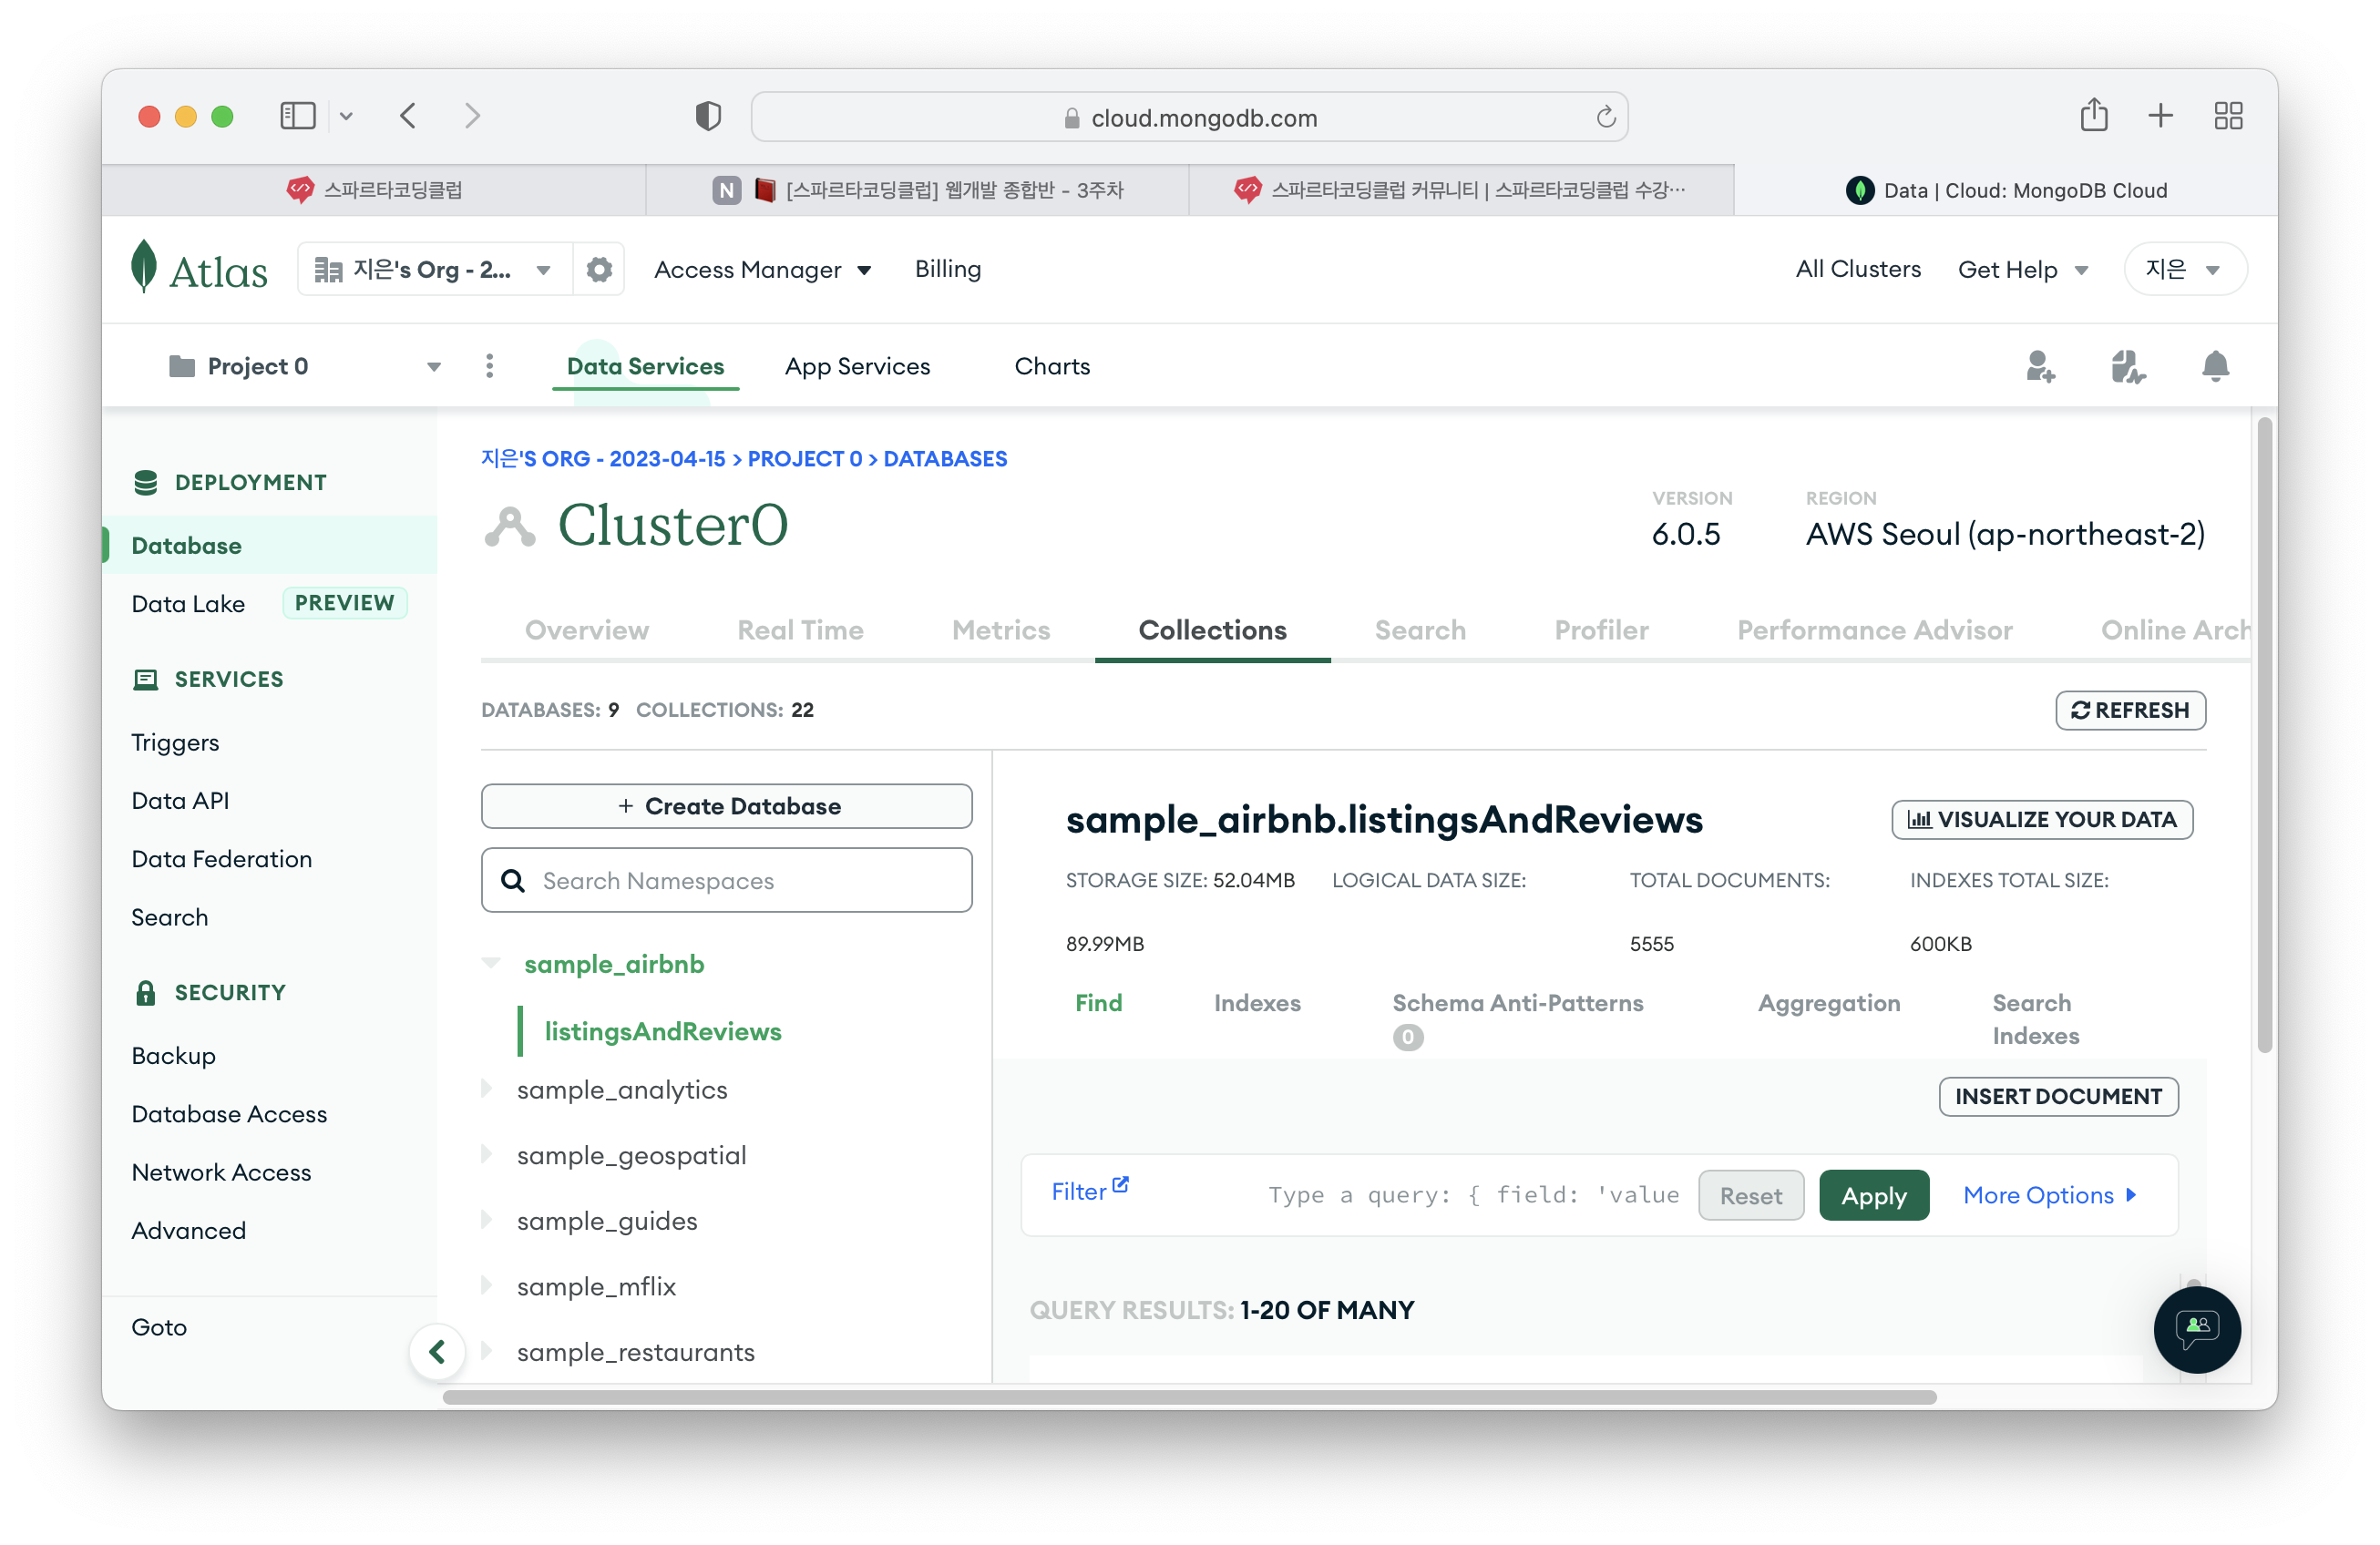The height and width of the screenshot is (1545, 2380).
Task: Open the organization selector dropdown
Action: (435, 269)
